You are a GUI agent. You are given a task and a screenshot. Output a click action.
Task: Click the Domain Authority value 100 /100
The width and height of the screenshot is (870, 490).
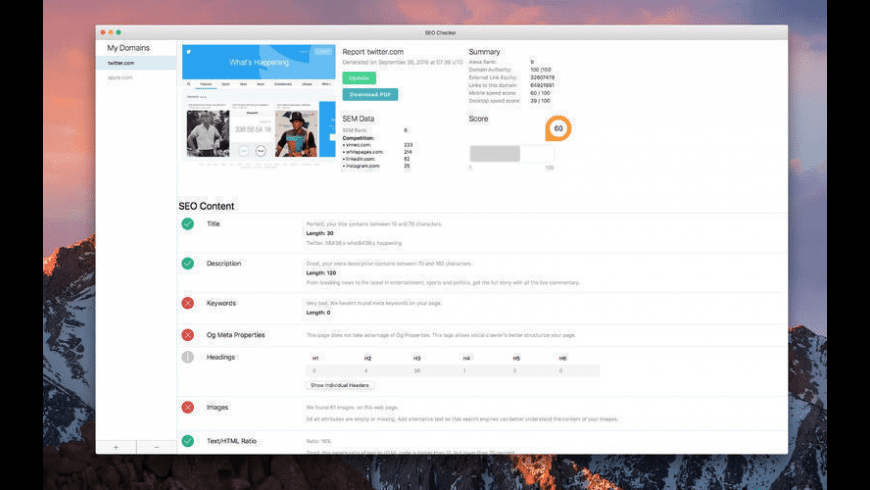[540, 70]
